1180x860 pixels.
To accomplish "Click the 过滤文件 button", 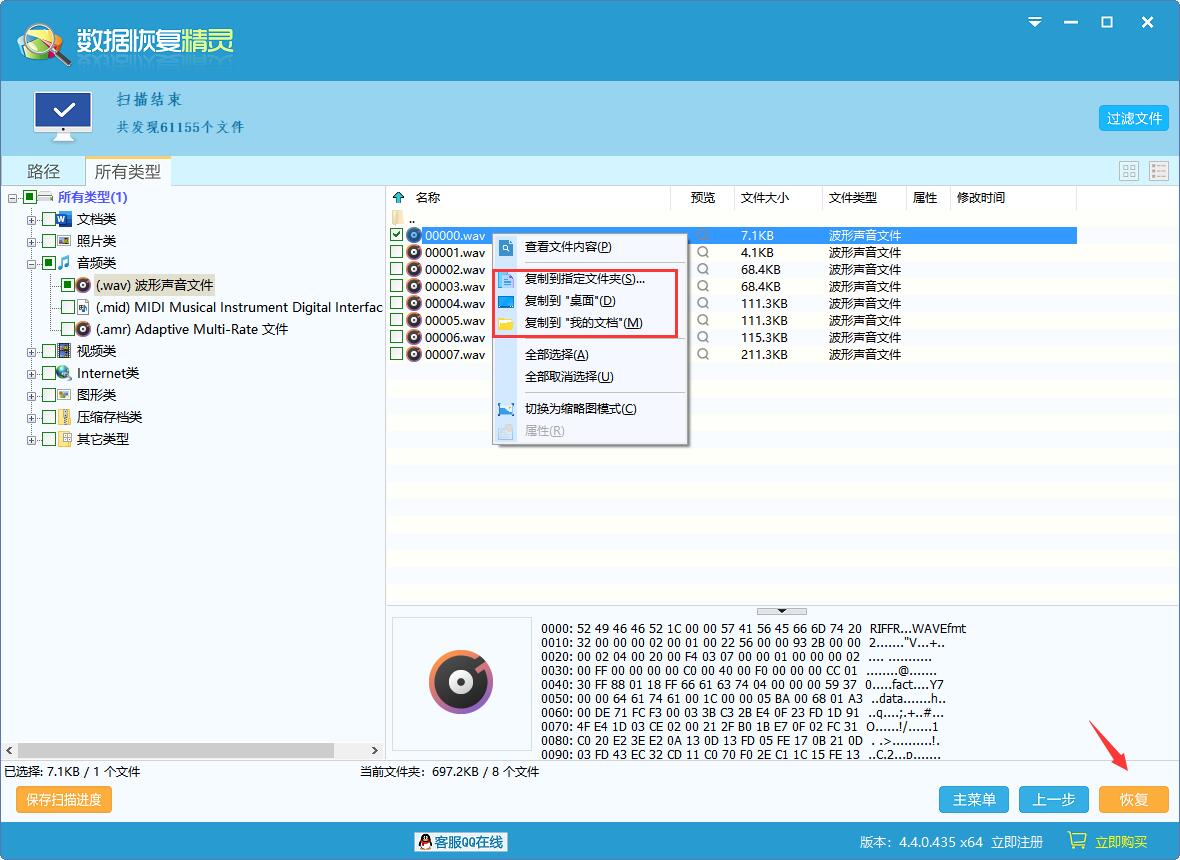I will (x=1133, y=118).
